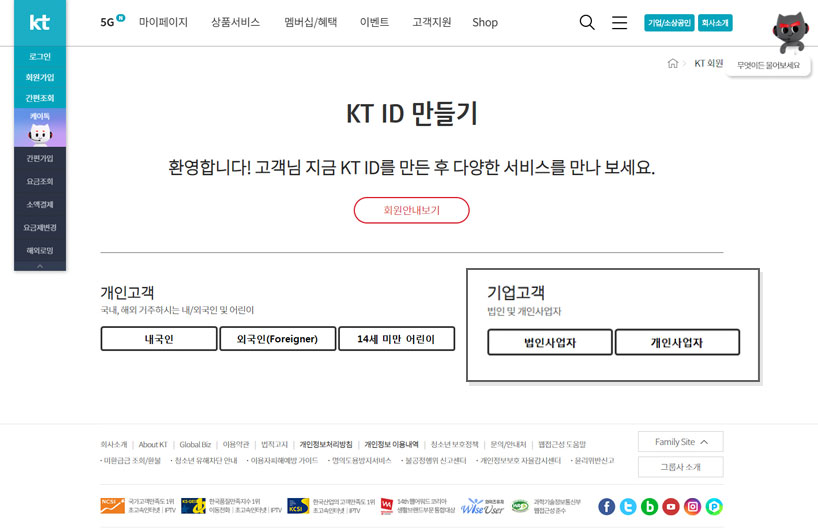Image resolution: width=818 pixels, height=528 pixels.
Task: Open the 법적고지 footer link
Action: tap(274, 445)
